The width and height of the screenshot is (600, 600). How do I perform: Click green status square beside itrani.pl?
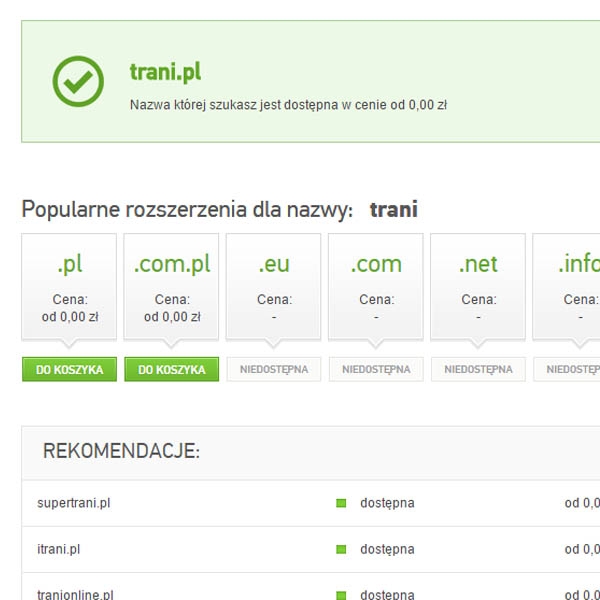[341, 549]
